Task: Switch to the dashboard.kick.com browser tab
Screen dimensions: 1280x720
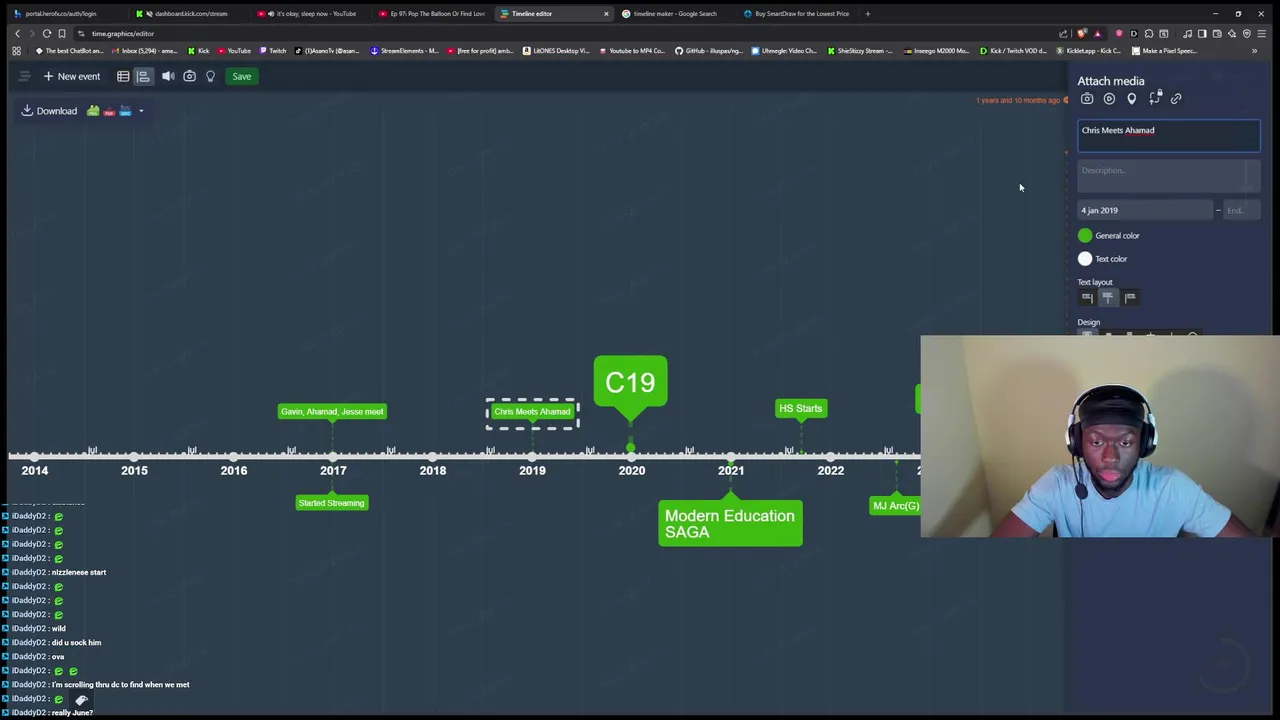Action: (x=188, y=14)
